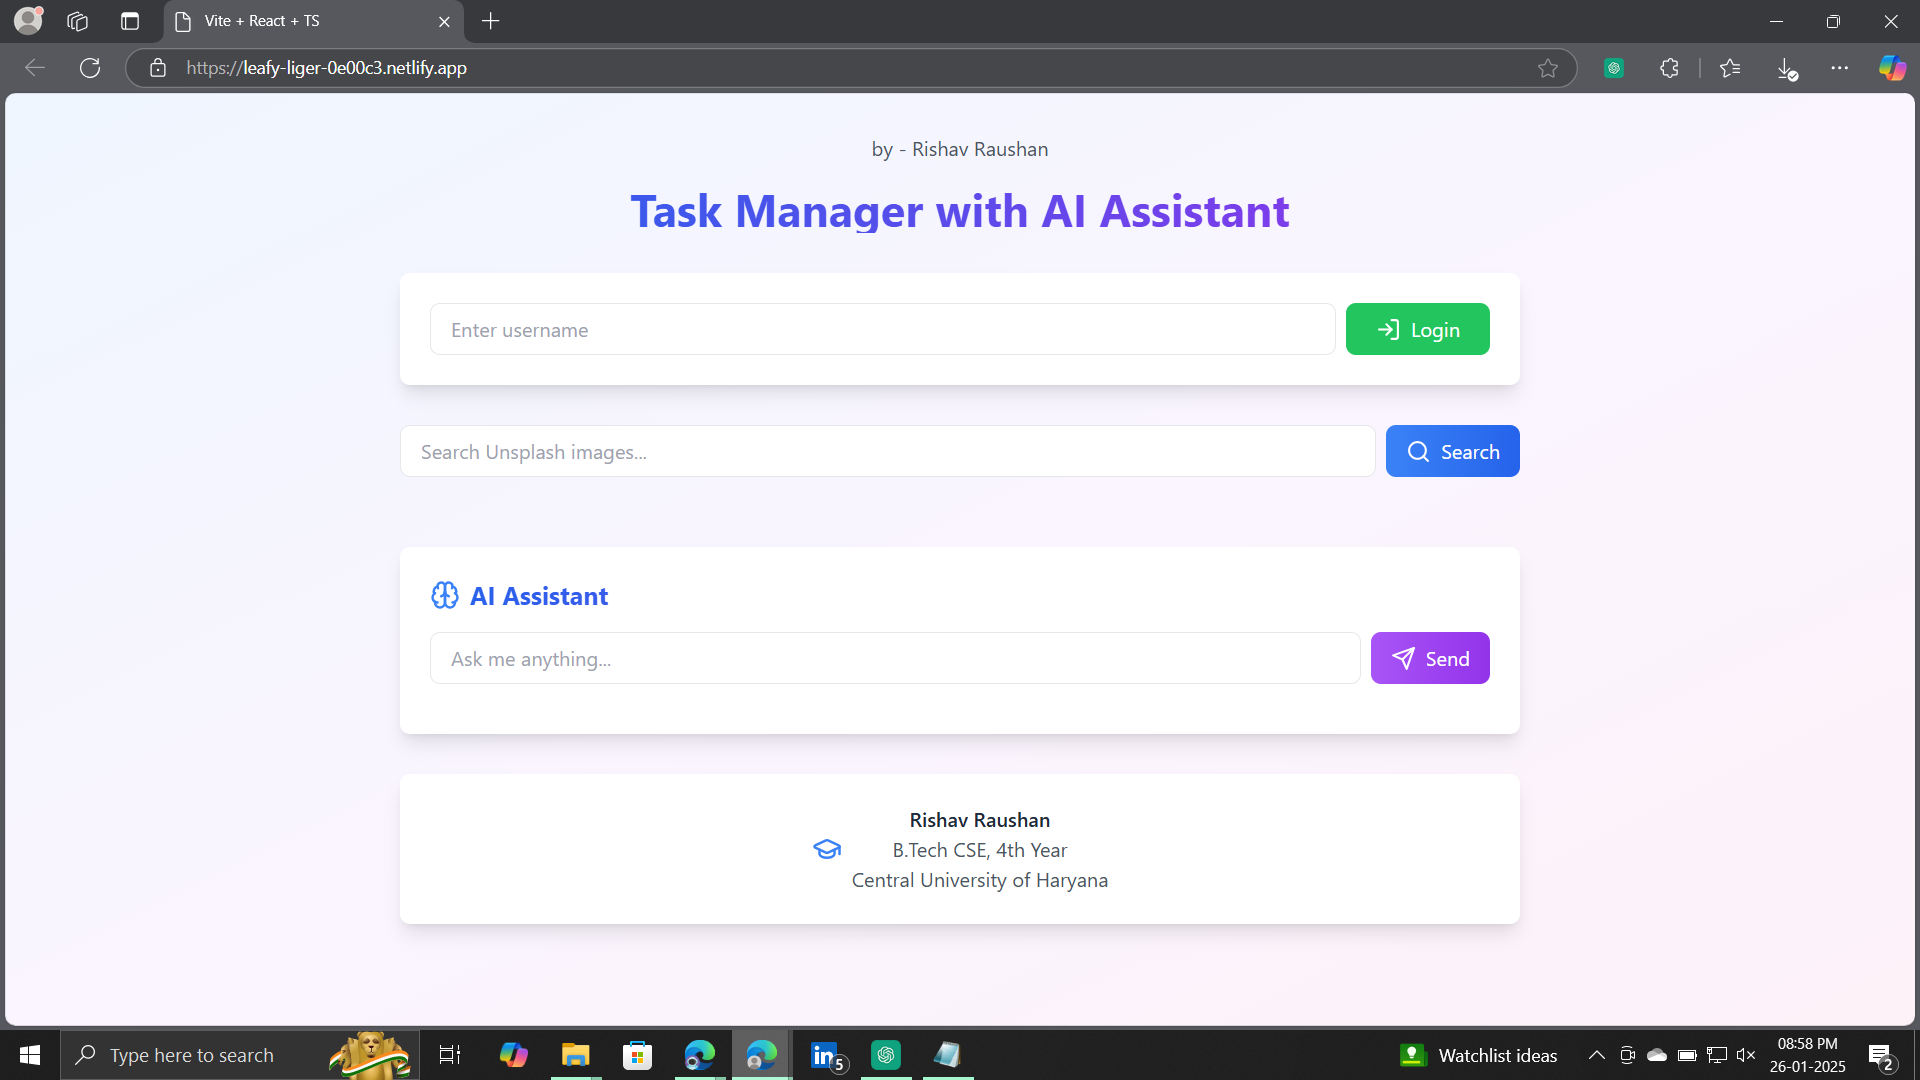Open the Favorites list icon
This screenshot has height=1080, width=1920.
click(1730, 68)
